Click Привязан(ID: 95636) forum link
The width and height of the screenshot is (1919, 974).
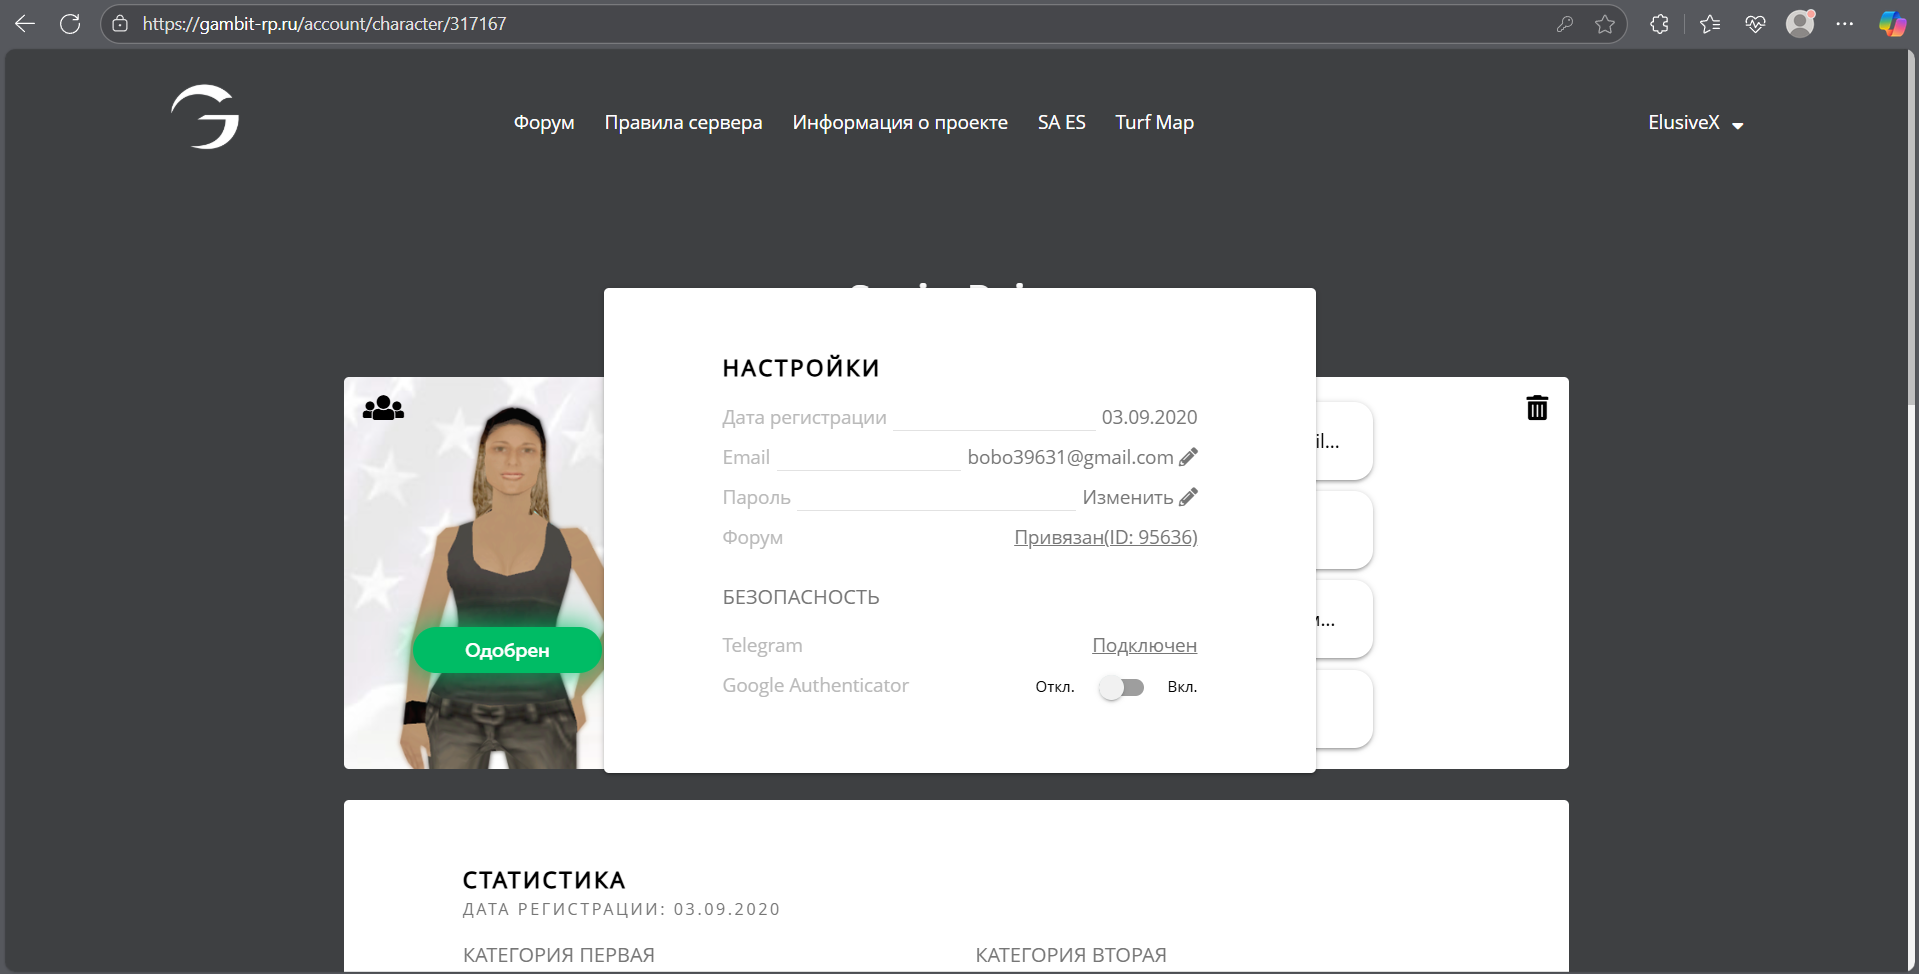[x=1105, y=537]
